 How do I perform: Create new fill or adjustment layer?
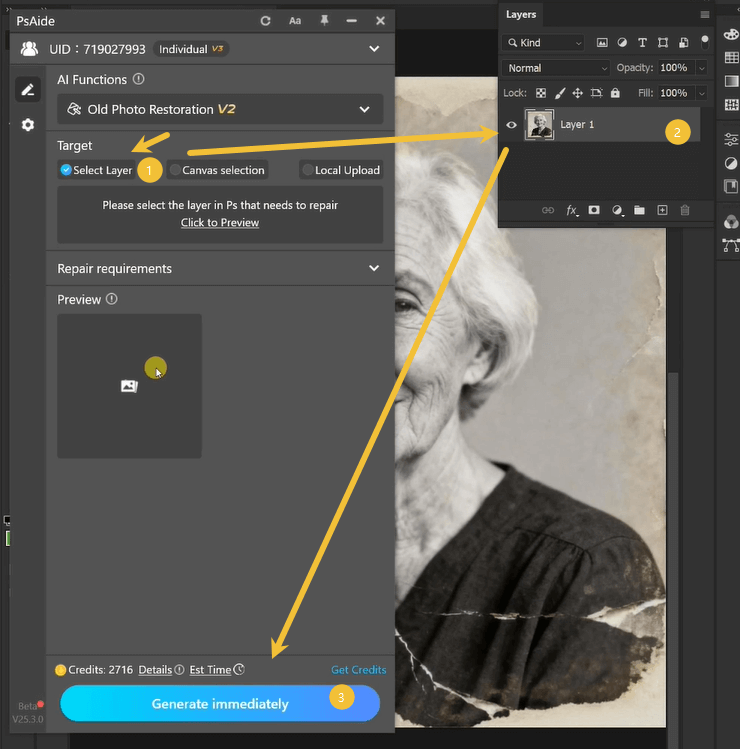tap(617, 210)
